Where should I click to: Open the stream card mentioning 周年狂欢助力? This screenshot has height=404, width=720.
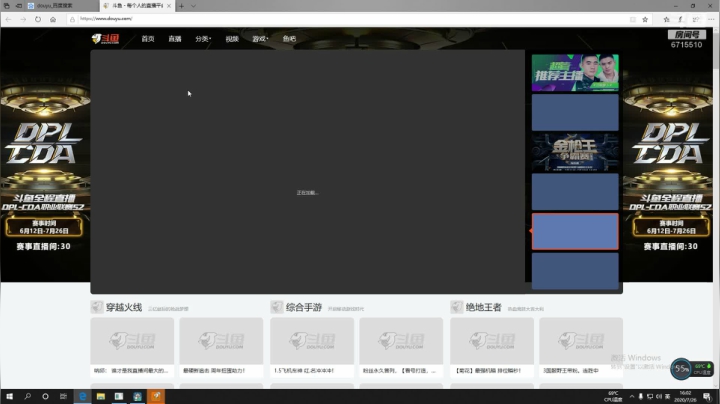click(221, 348)
